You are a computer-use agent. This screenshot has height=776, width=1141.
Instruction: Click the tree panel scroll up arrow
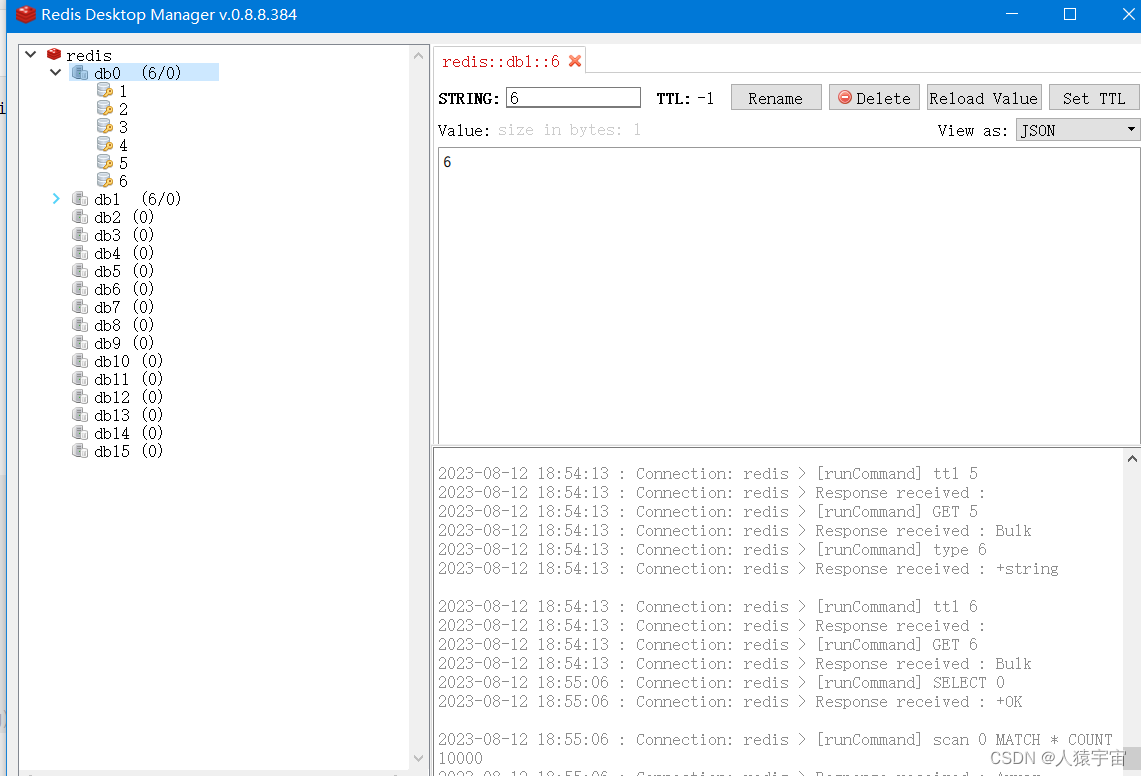pyautogui.click(x=418, y=56)
